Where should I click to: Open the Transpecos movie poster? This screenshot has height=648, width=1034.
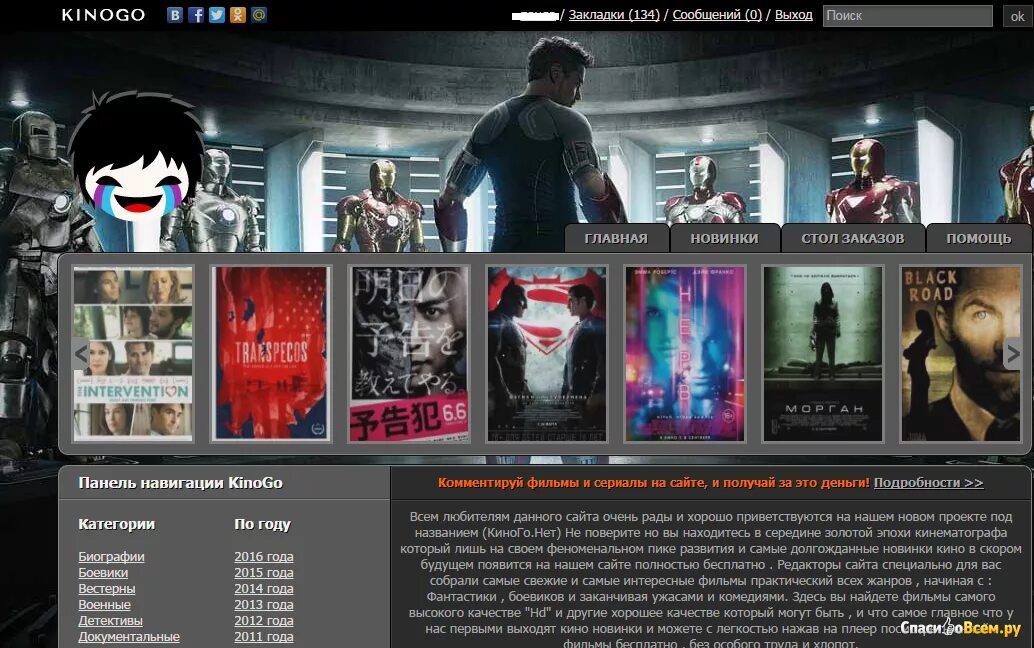[271, 354]
